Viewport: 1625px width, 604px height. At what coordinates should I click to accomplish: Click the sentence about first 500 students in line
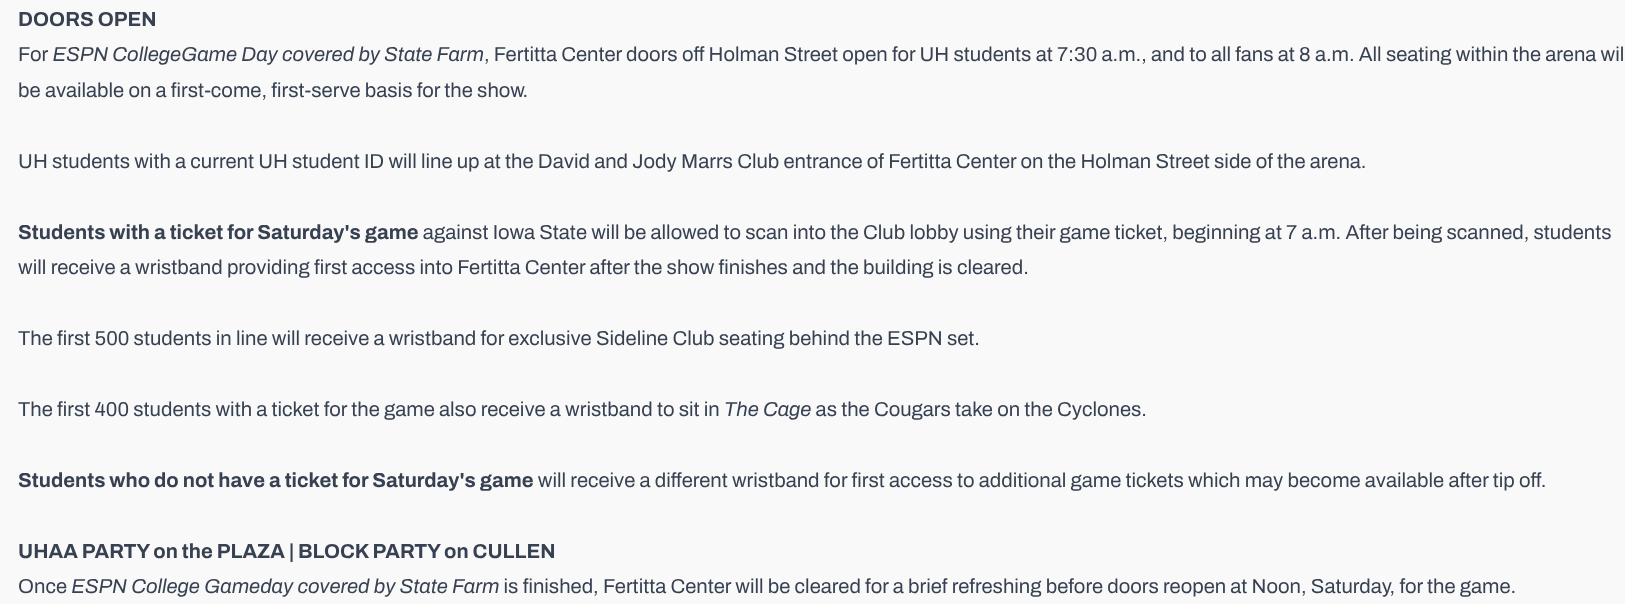point(498,339)
